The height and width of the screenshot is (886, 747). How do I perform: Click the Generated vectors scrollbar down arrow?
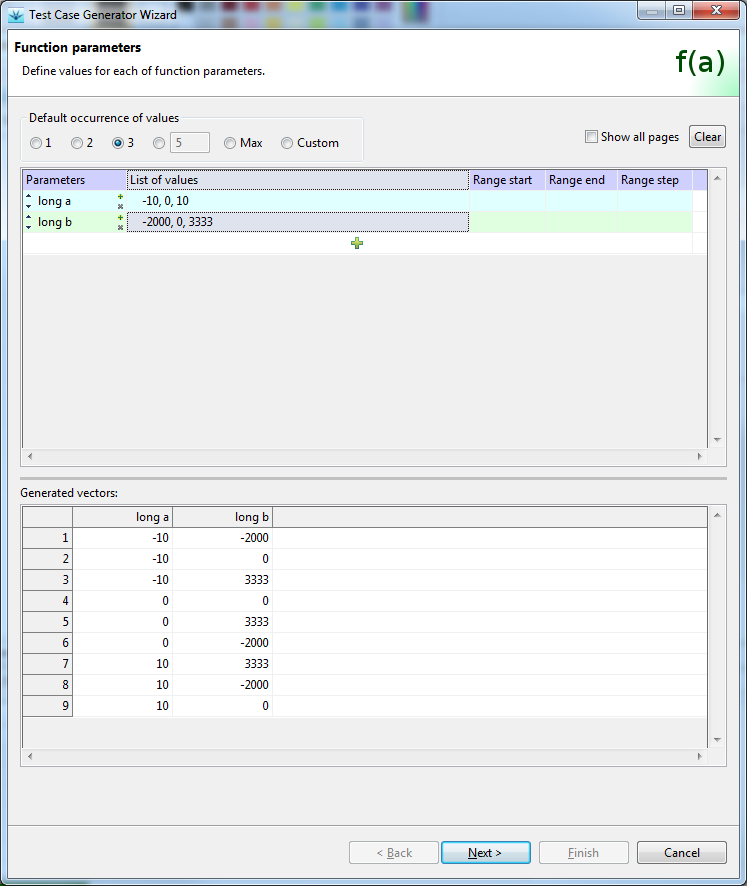[716, 740]
